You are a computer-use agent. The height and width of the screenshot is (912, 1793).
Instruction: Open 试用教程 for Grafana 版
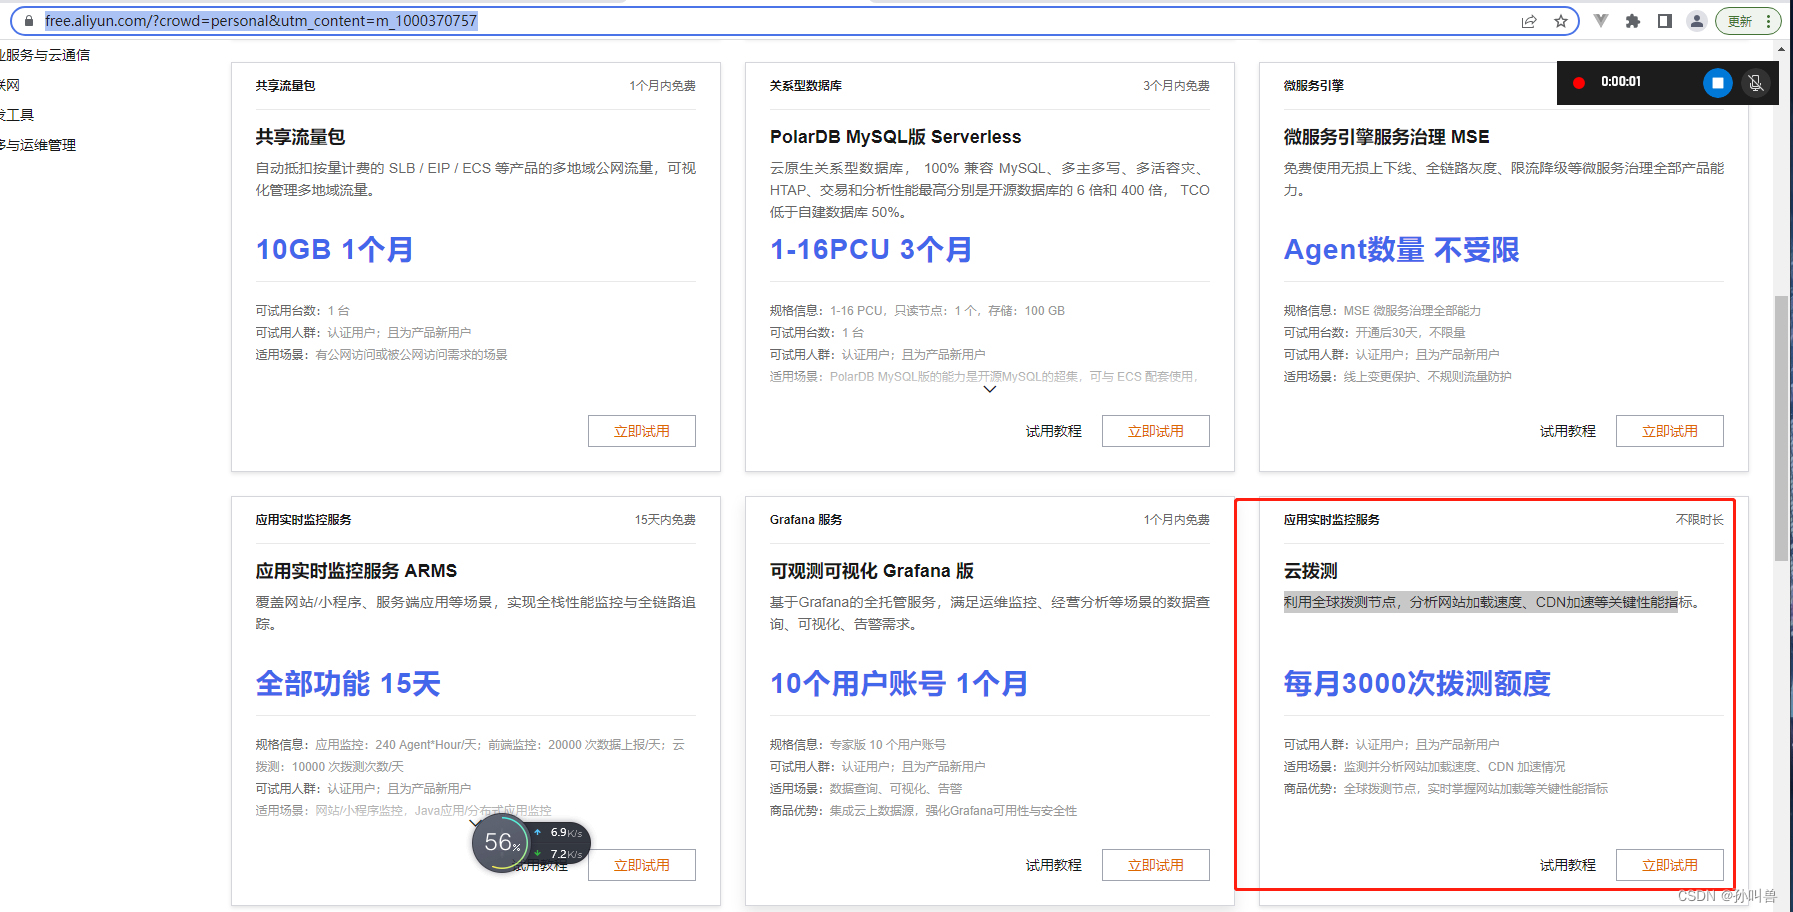(x=1054, y=865)
